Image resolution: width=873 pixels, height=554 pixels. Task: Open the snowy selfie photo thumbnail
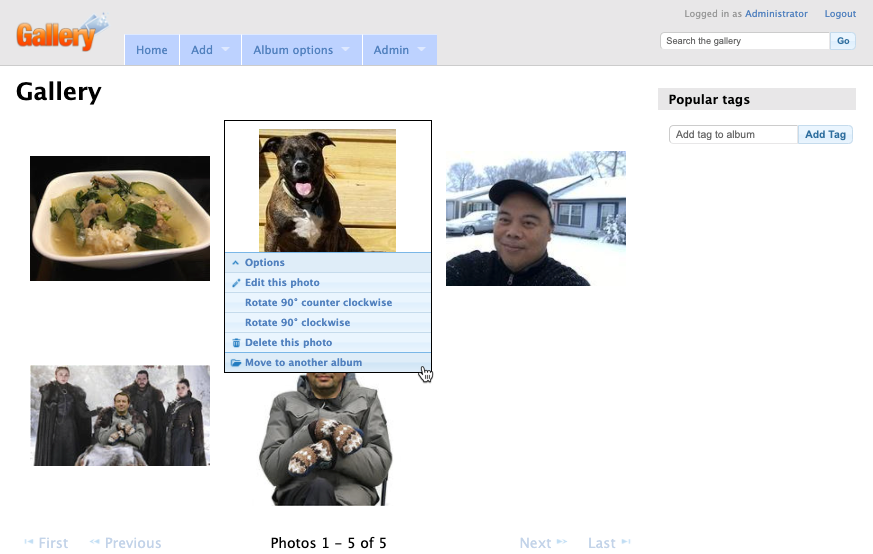coord(536,218)
